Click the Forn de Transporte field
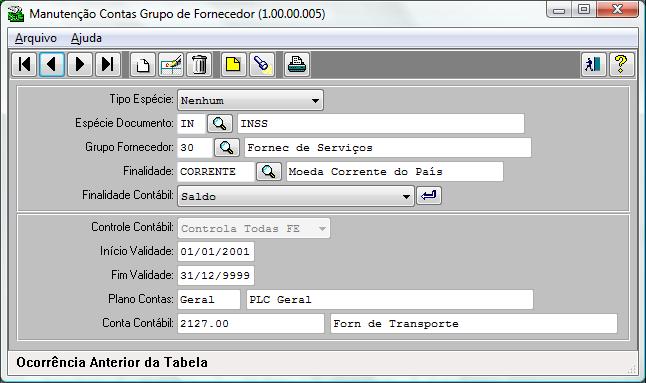 474,323
